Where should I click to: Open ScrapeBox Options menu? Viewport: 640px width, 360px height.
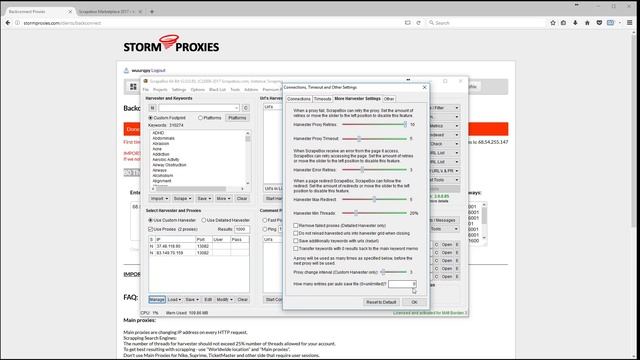click(x=198, y=89)
